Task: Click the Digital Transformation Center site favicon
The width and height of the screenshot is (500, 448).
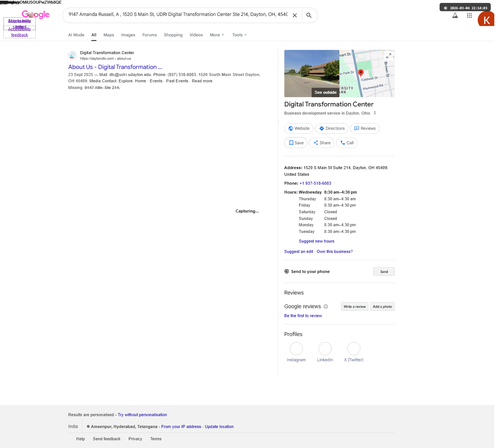Action: pos(72,55)
